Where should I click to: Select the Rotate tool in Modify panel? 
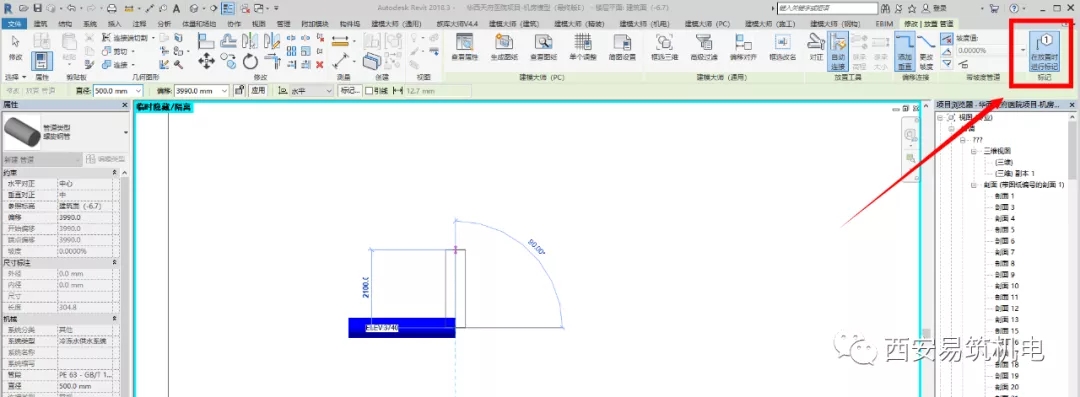click(x=250, y=61)
